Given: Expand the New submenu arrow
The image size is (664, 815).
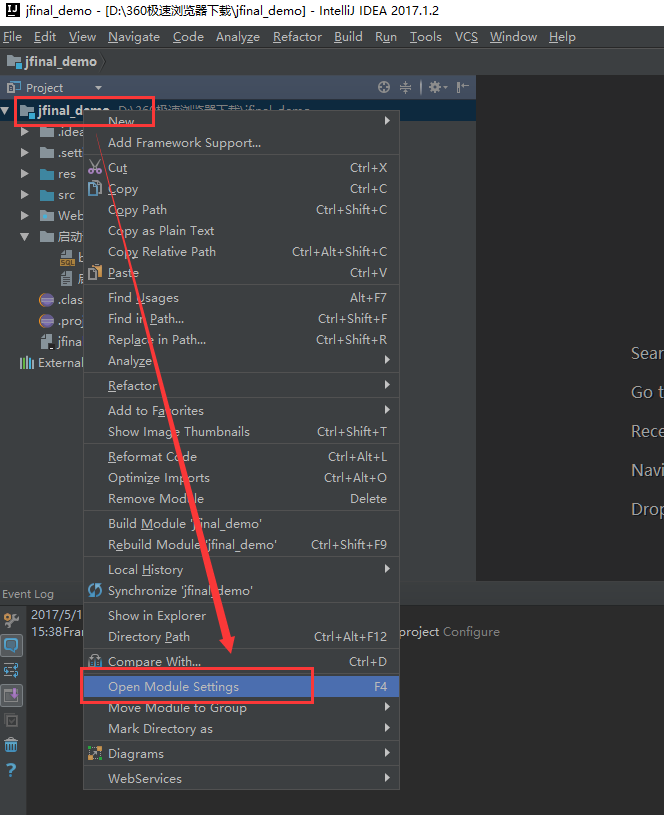Looking at the screenshot, I should [x=387, y=121].
